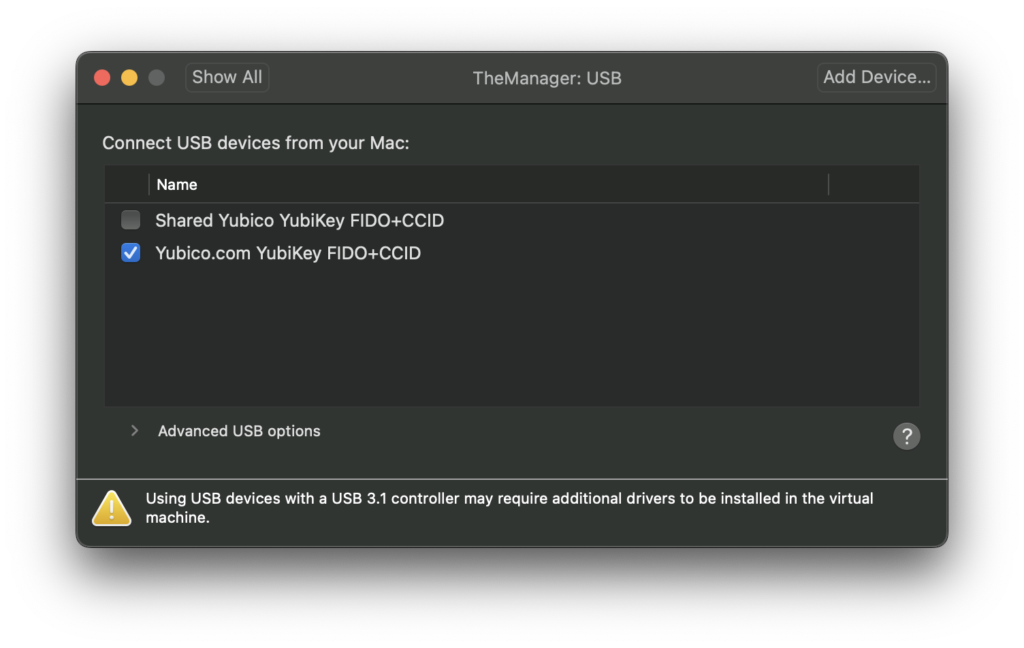Viewport: 1024px width, 648px height.
Task: Open the Add Device... dialog
Action: pyautogui.click(x=877, y=77)
